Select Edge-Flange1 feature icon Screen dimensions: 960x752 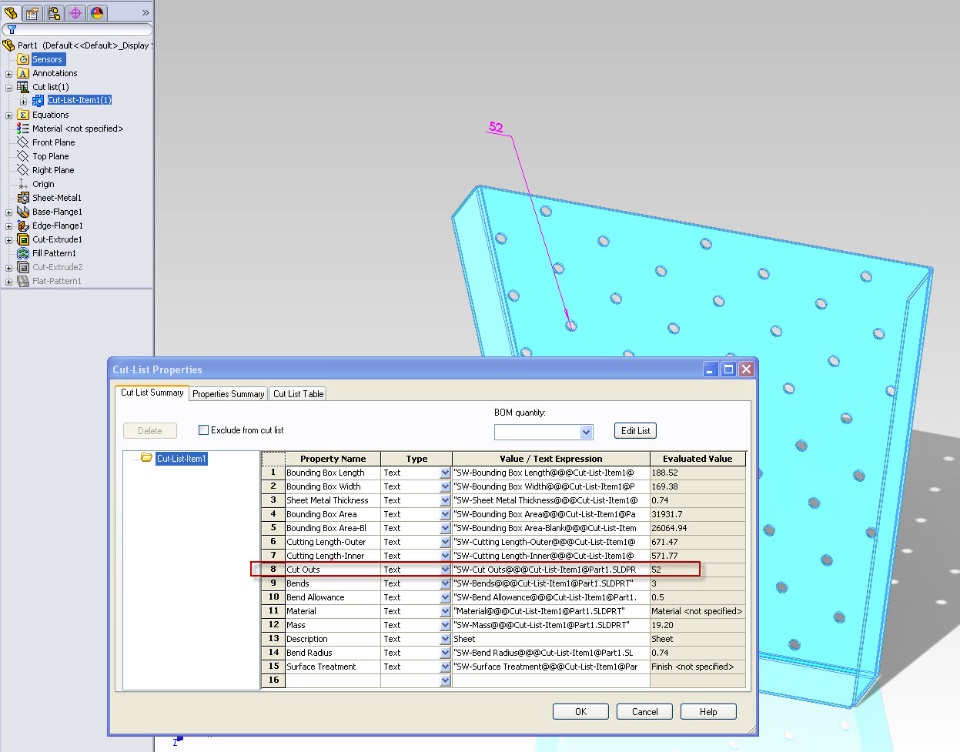(x=23, y=225)
